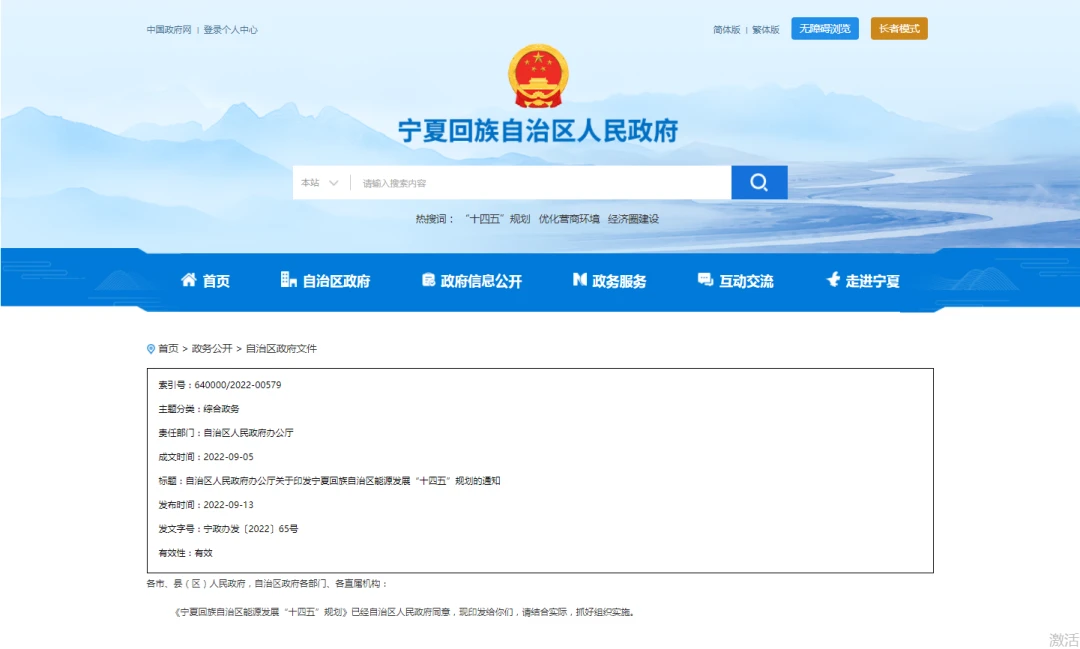1080x649 pixels.
Task: Click the icon beside 政务服务
Action: coord(579,281)
